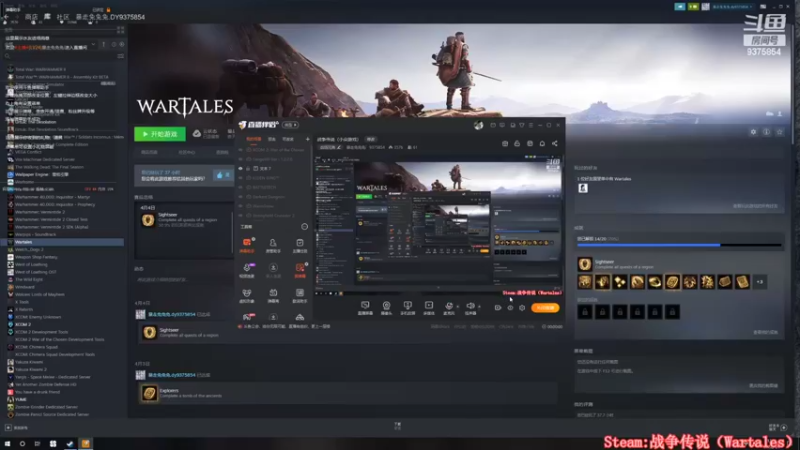Open the speaker options dropdown arrow

coord(479,307)
